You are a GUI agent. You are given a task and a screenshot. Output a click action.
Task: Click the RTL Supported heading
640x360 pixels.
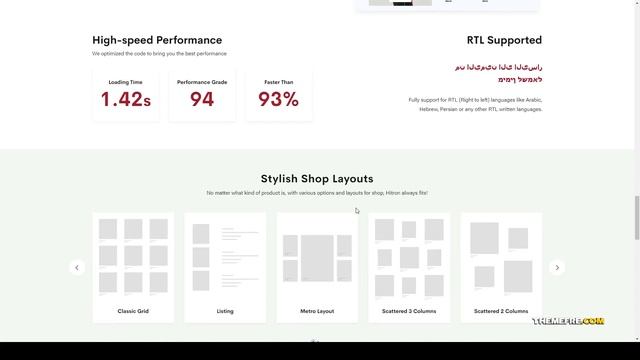tap(504, 40)
